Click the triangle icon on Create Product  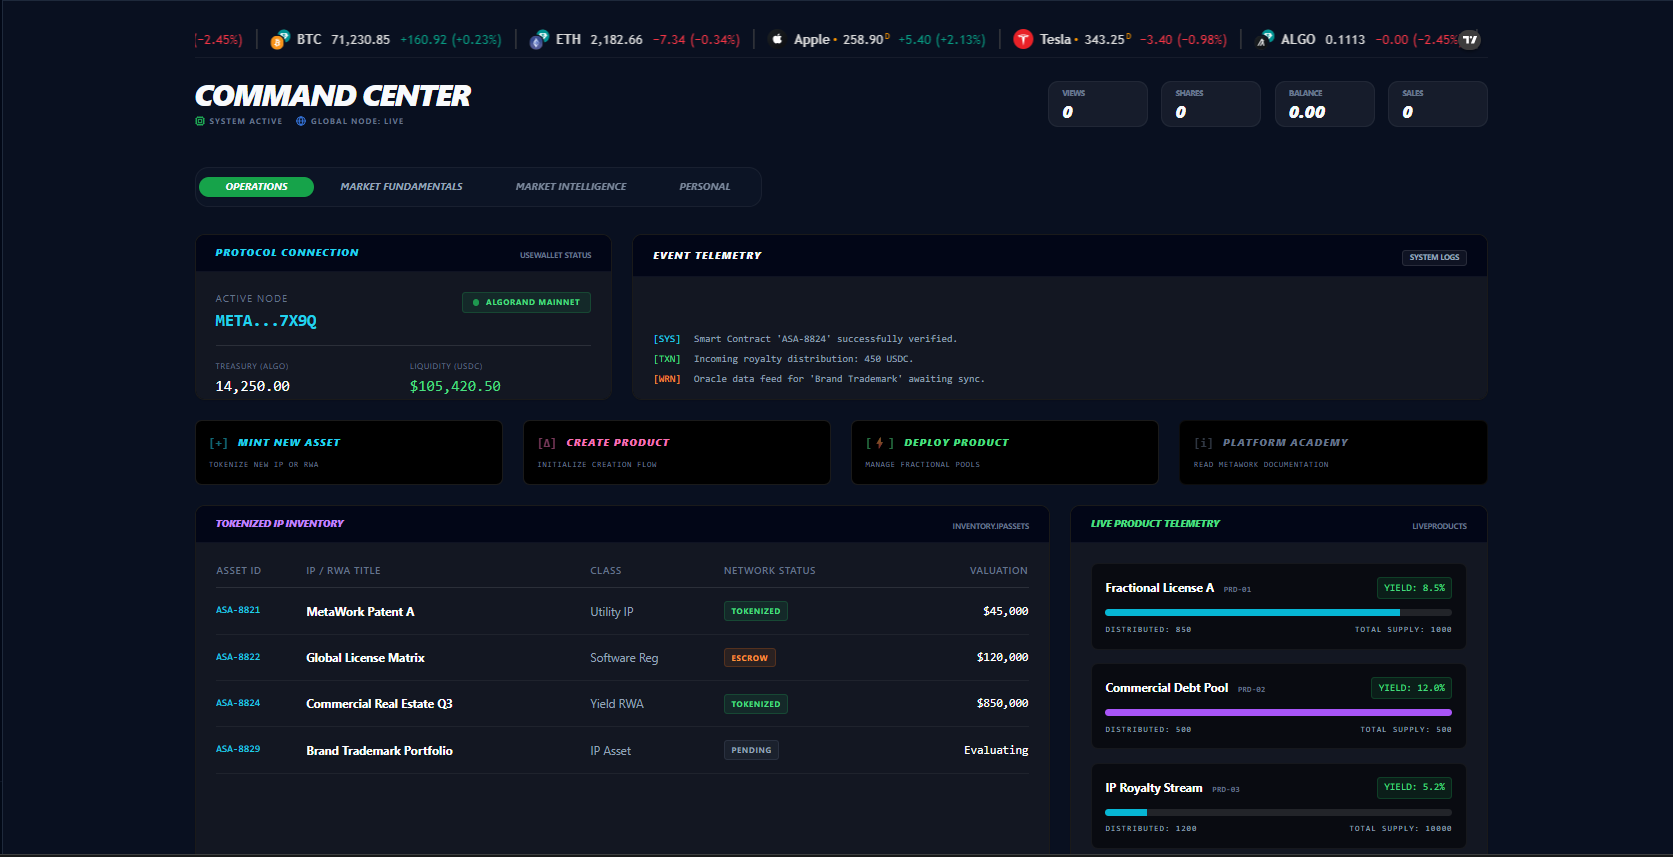click(547, 443)
